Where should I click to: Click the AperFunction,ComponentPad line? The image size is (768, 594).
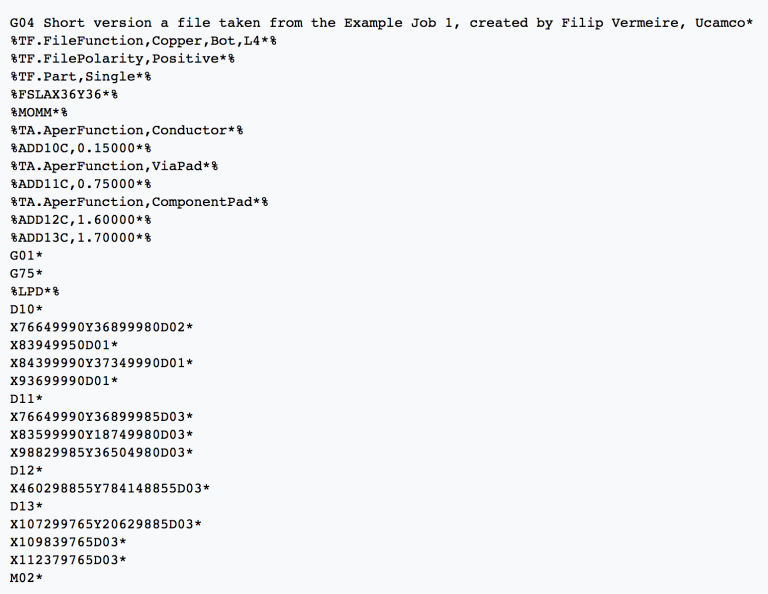tap(139, 202)
